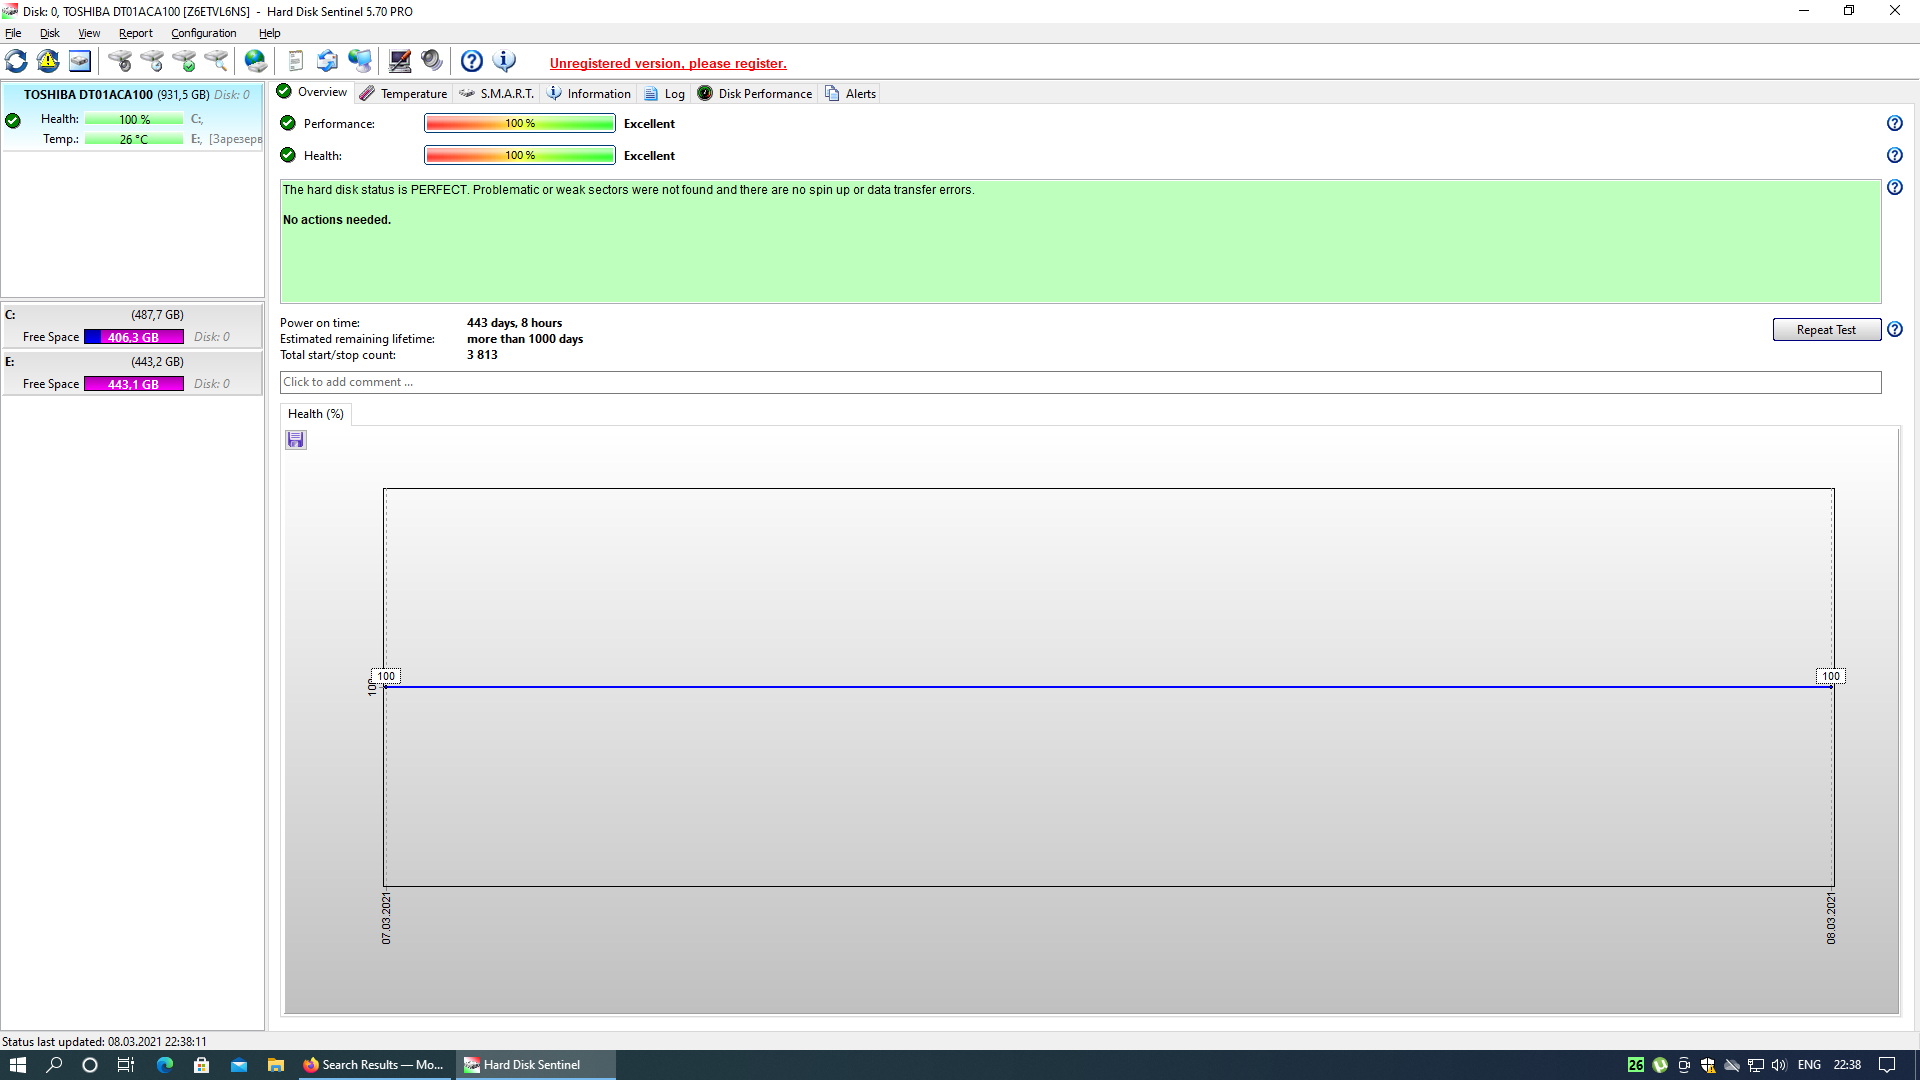Open the Report menu
The height and width of the screenshot is (1080, 1920).
click(x=135, y=33)
